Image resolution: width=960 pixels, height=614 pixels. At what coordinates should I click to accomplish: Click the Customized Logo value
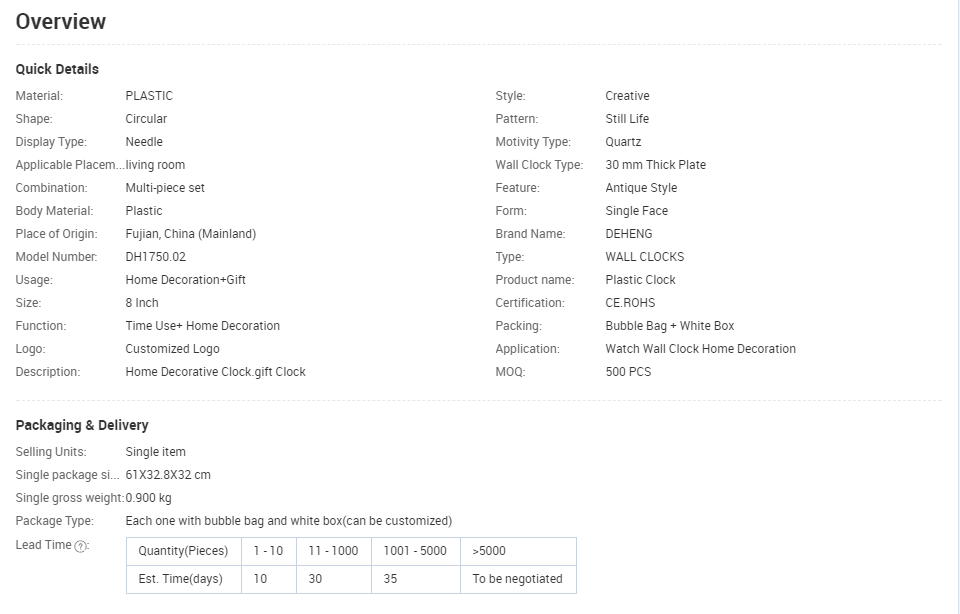172,349
